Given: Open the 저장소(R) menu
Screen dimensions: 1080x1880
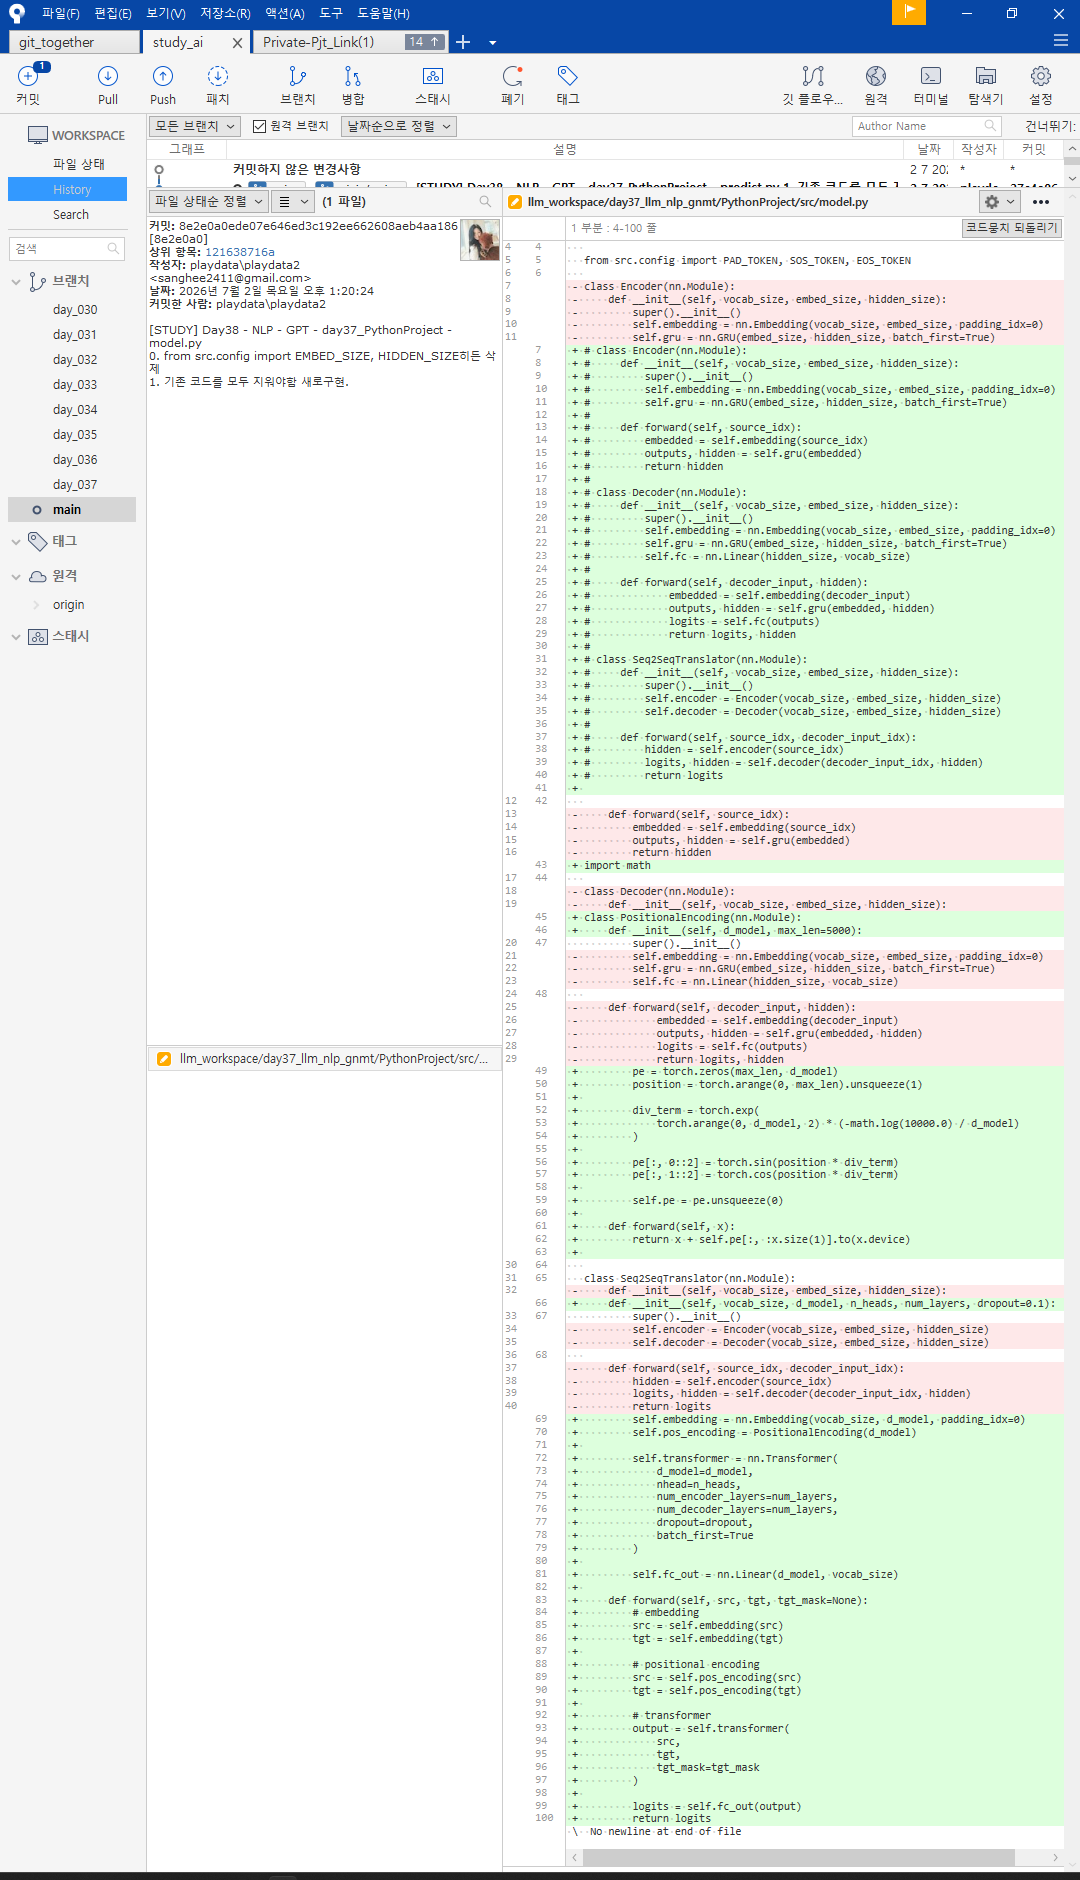Looking at the screenshot, I should coord(225,13).
